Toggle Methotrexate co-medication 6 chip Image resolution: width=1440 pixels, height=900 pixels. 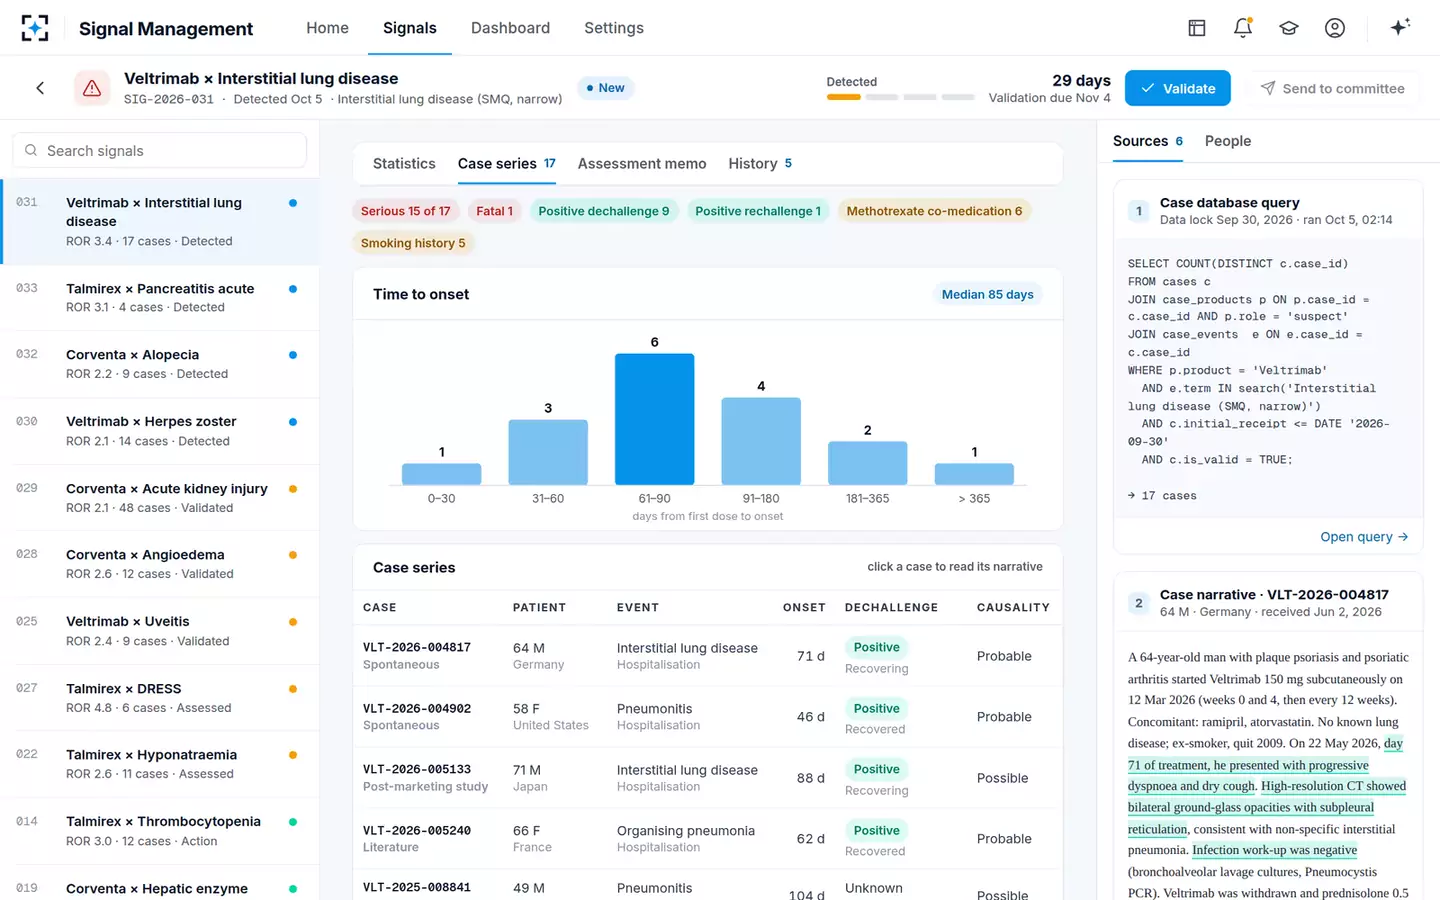934,211
